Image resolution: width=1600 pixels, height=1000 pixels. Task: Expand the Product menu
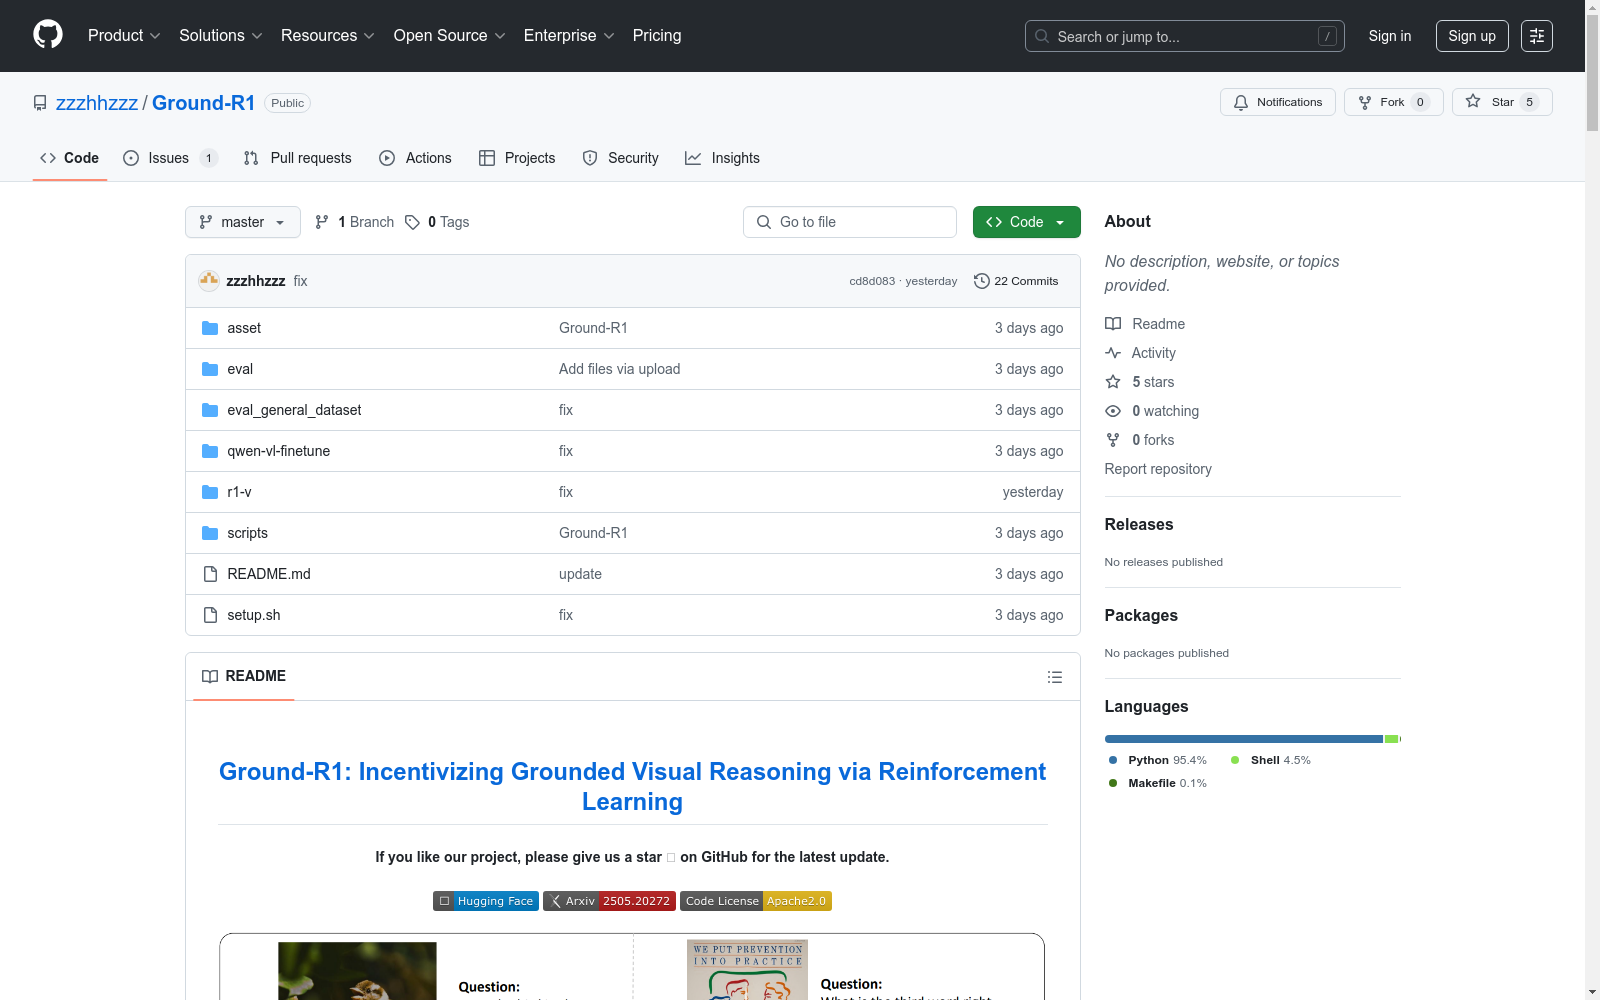click(124, 36)
